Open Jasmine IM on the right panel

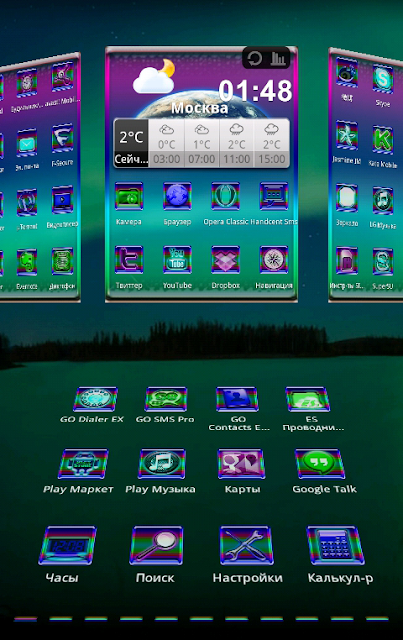coord(347,136)
